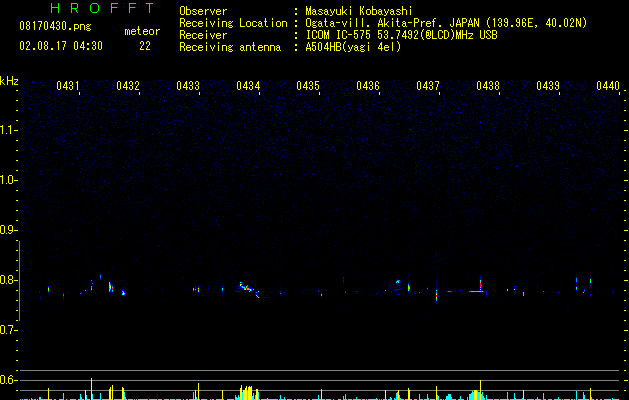Click the Observer field label
Screen dimensions: 629x400
click(x=203, y=11)
